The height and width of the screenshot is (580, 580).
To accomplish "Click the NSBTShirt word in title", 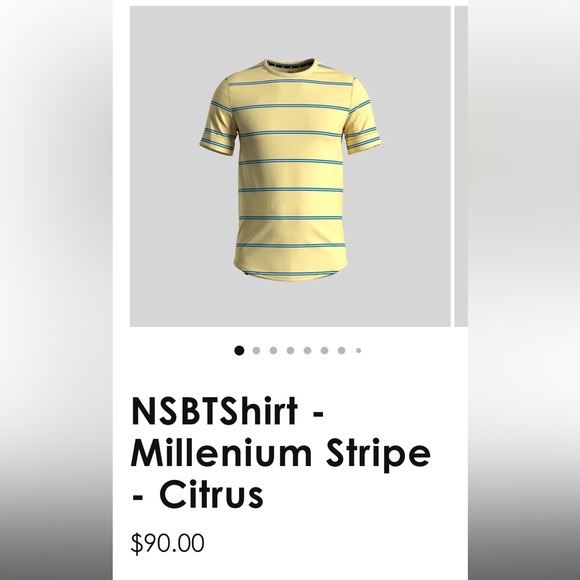I will point(214,411).
